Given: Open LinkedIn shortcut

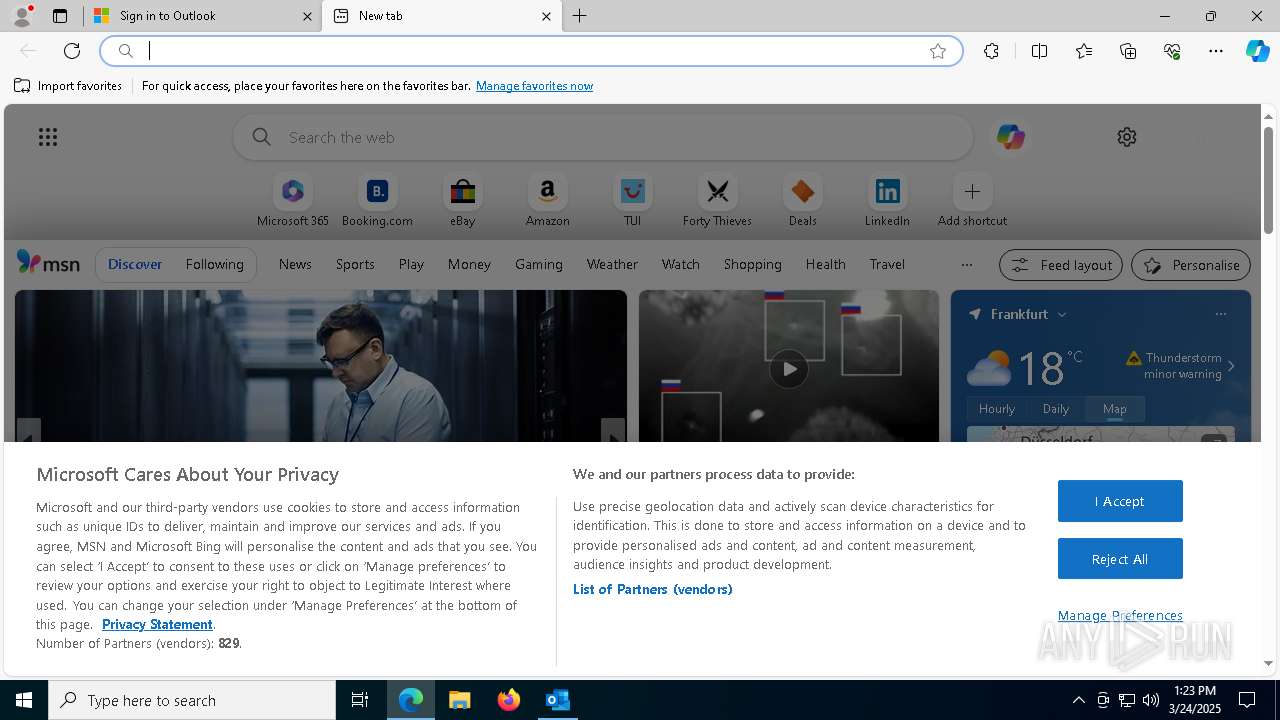Looking at the screenshot, I should pyautogui.click(x=887, y=201).
